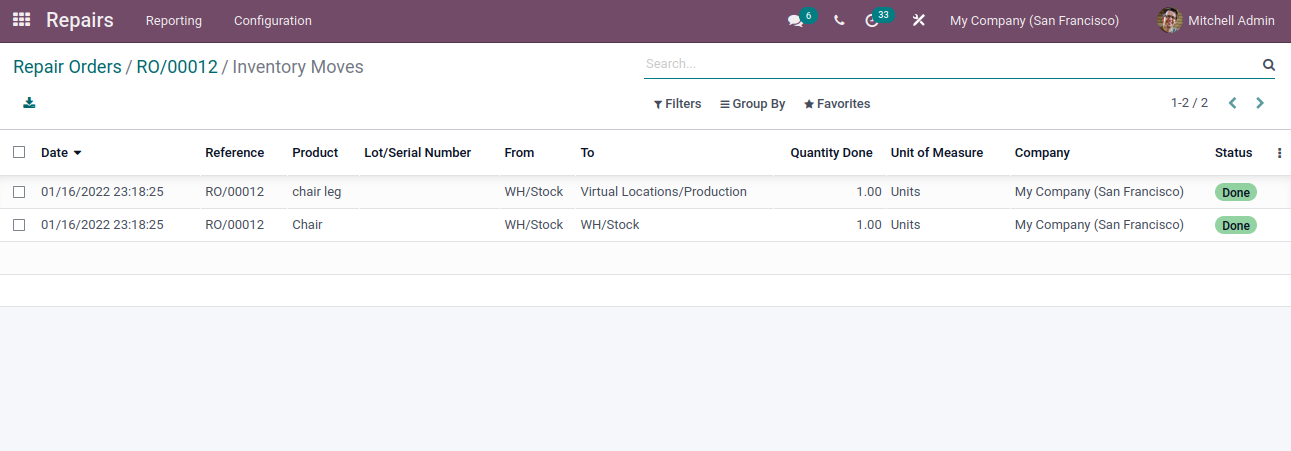Check the Chair row checkbox
This screenshot has height=451, width=1291.
[x=19, y=225]
